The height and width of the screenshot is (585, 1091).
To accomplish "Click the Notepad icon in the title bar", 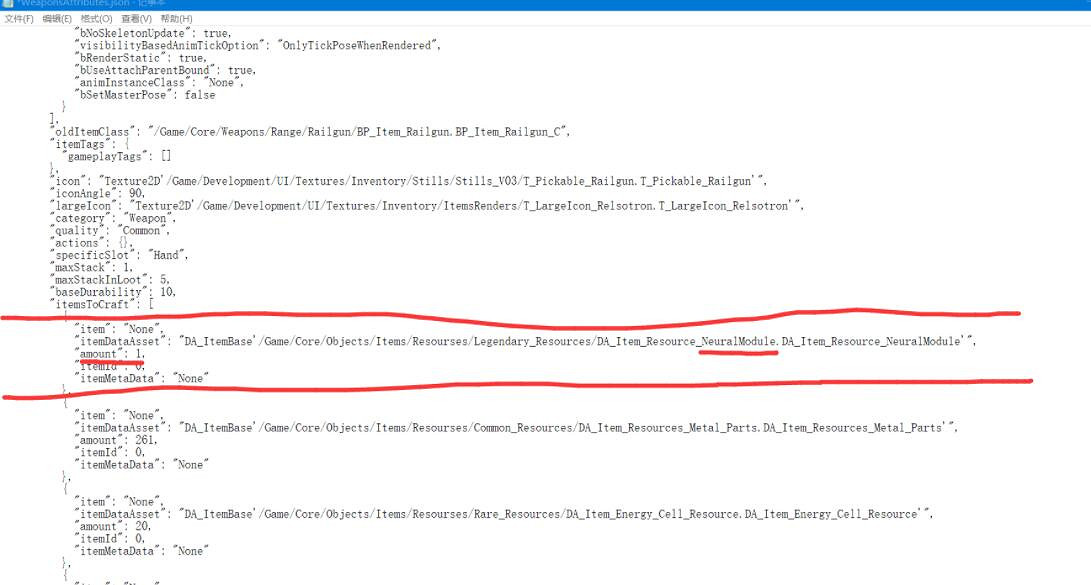I will click(7, 4).
